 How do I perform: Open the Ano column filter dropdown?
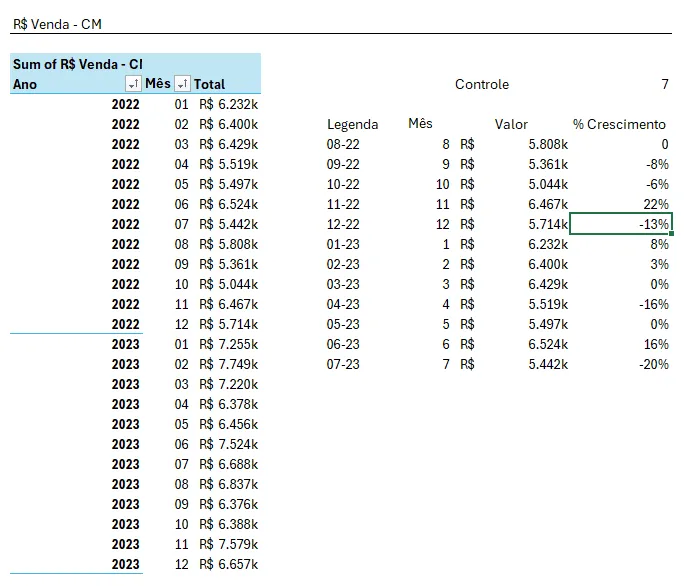133,84
